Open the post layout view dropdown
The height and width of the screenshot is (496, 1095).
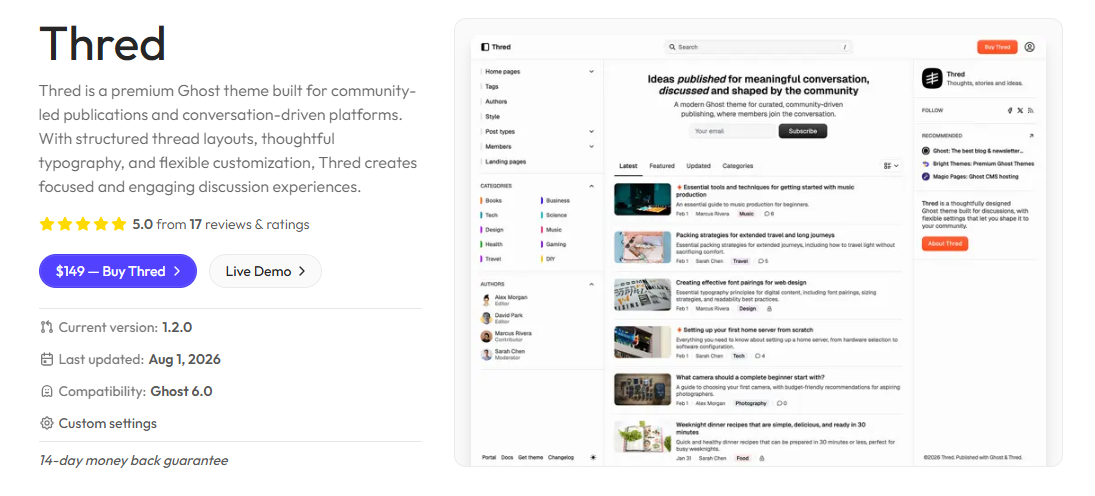coord(890,166)
